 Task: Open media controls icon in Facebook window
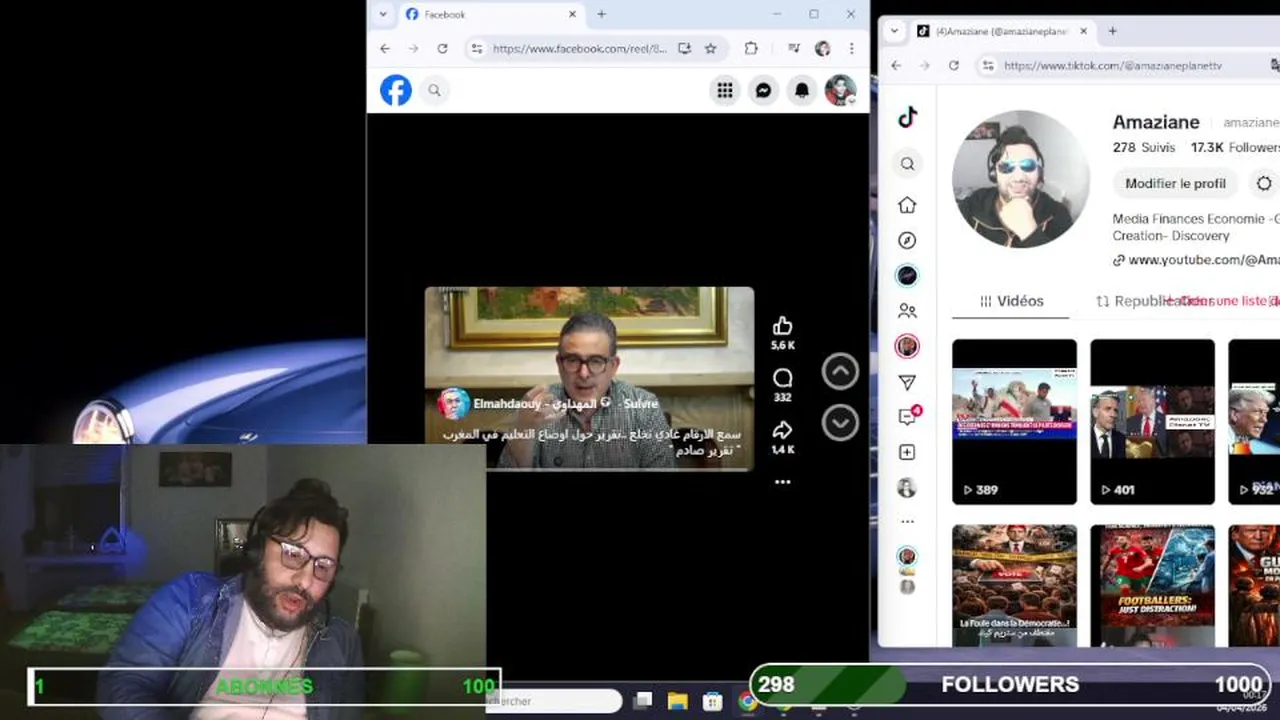[x=794, y=48]
